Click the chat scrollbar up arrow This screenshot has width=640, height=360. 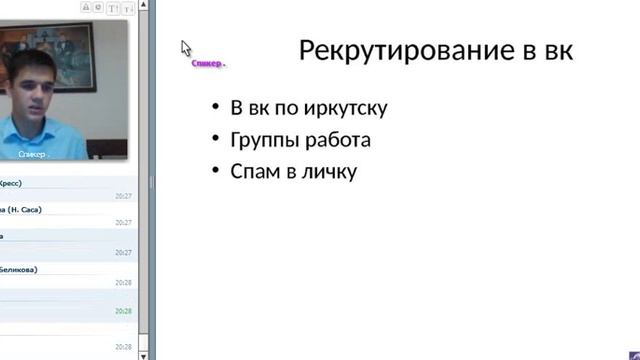point(143,4)
